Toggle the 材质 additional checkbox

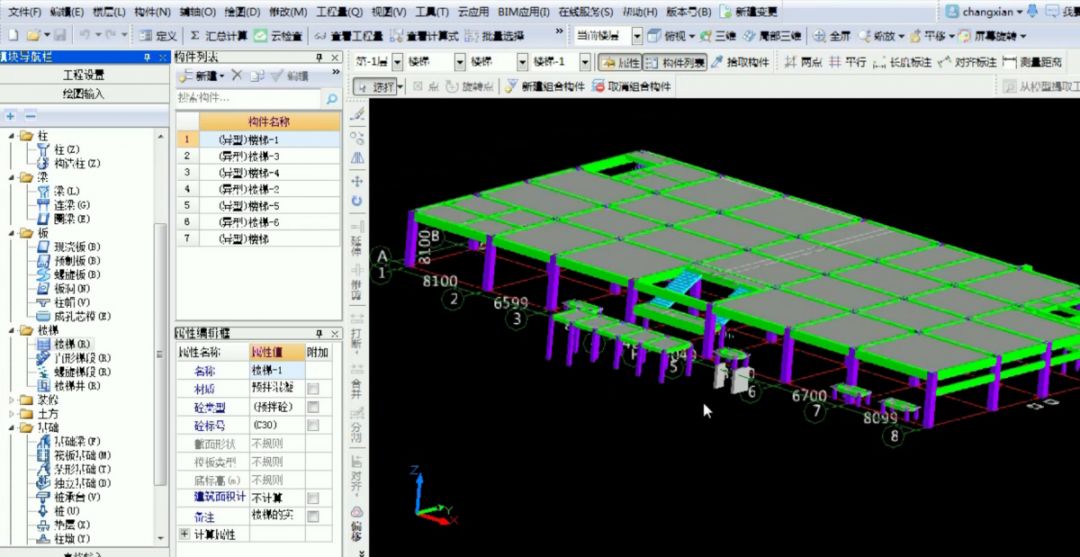point(313,389)
